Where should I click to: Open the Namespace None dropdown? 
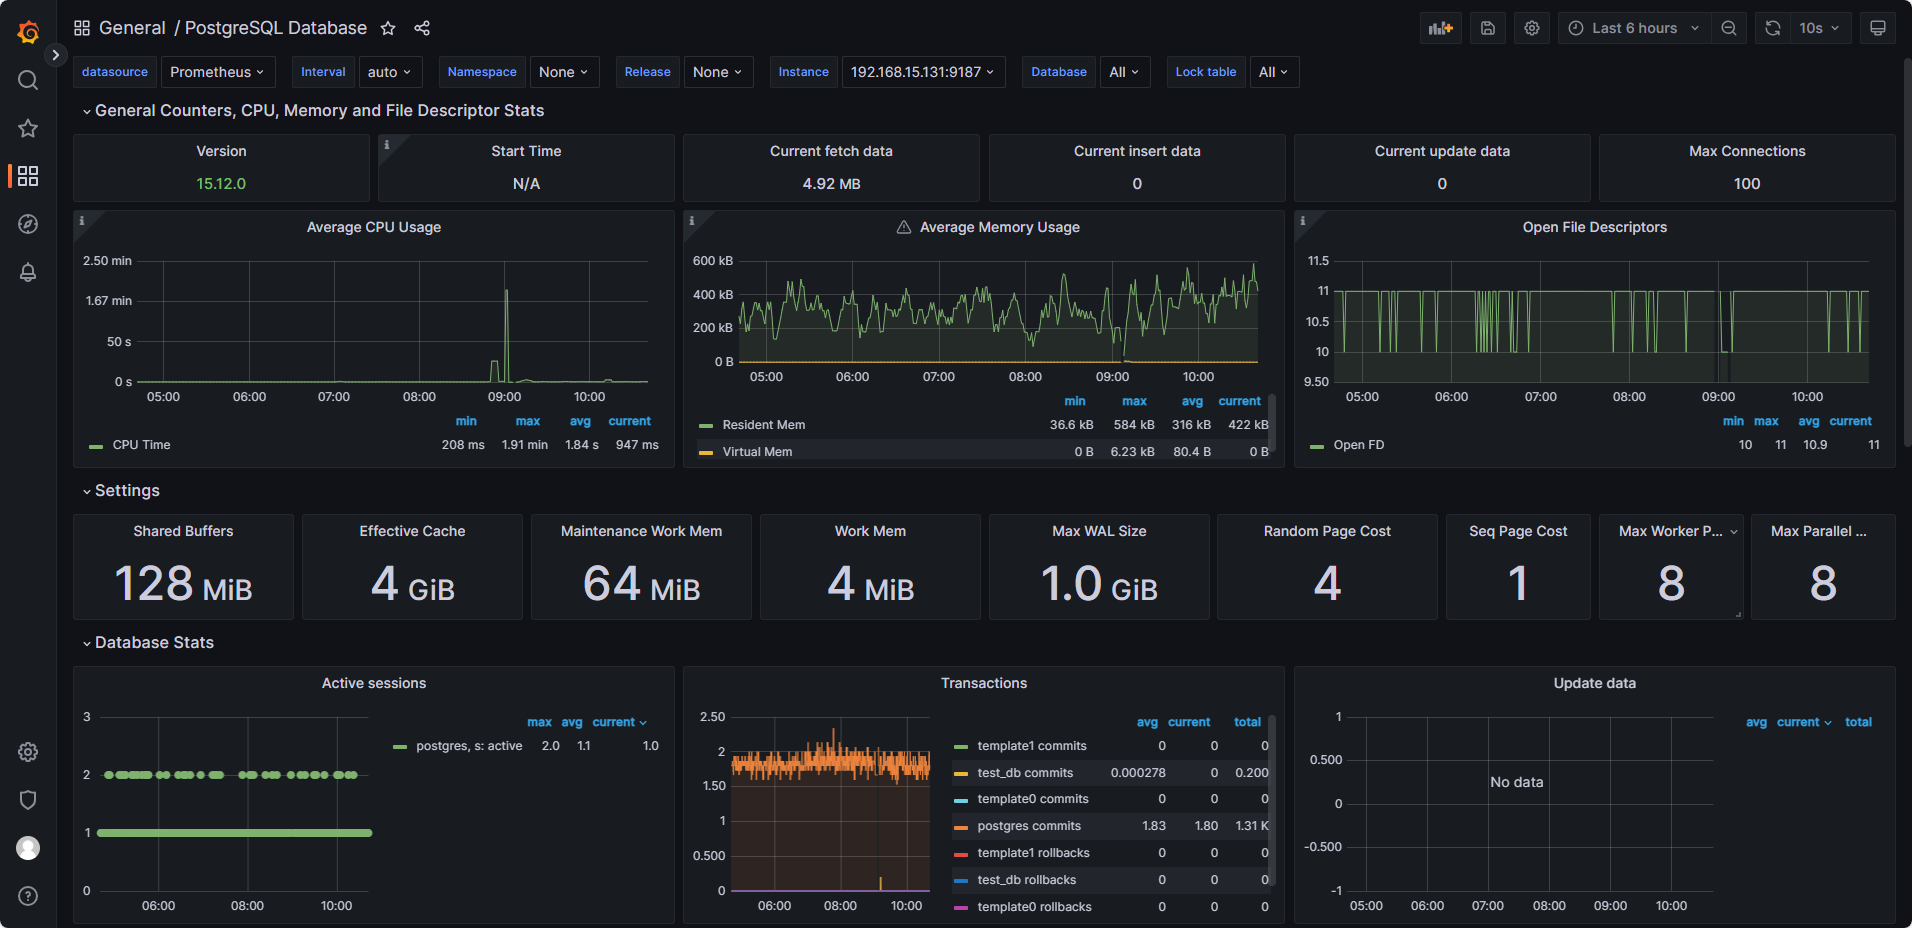coord(564,72)
